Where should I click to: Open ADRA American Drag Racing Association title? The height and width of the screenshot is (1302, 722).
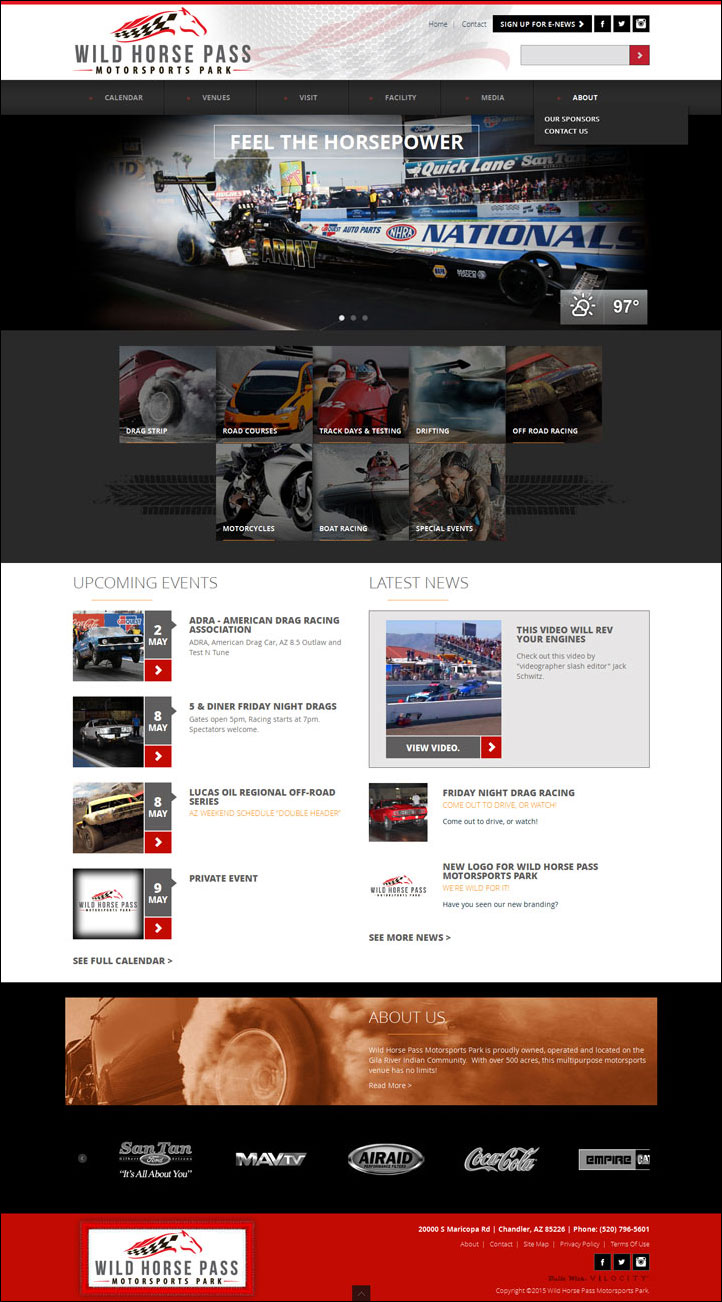[264, 625]
